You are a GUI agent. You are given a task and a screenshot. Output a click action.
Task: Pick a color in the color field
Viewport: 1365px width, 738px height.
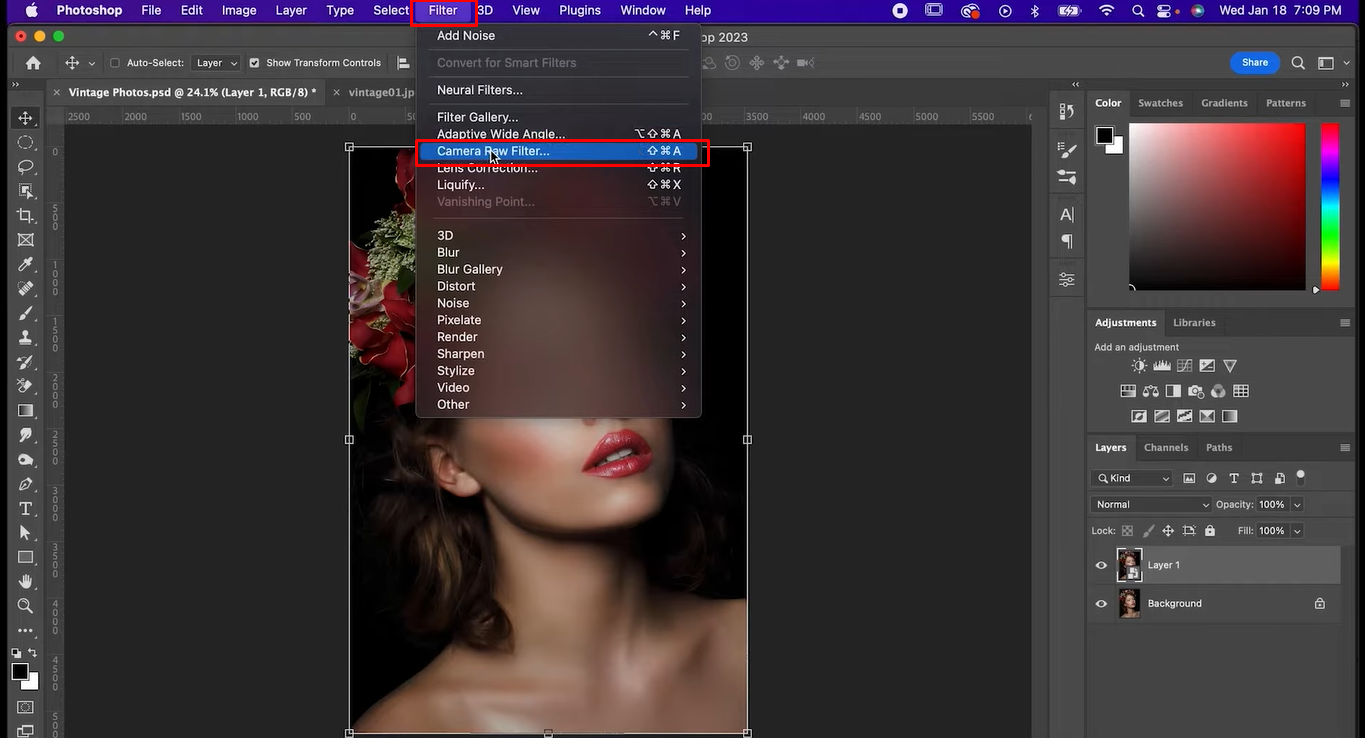point(1216,206)
